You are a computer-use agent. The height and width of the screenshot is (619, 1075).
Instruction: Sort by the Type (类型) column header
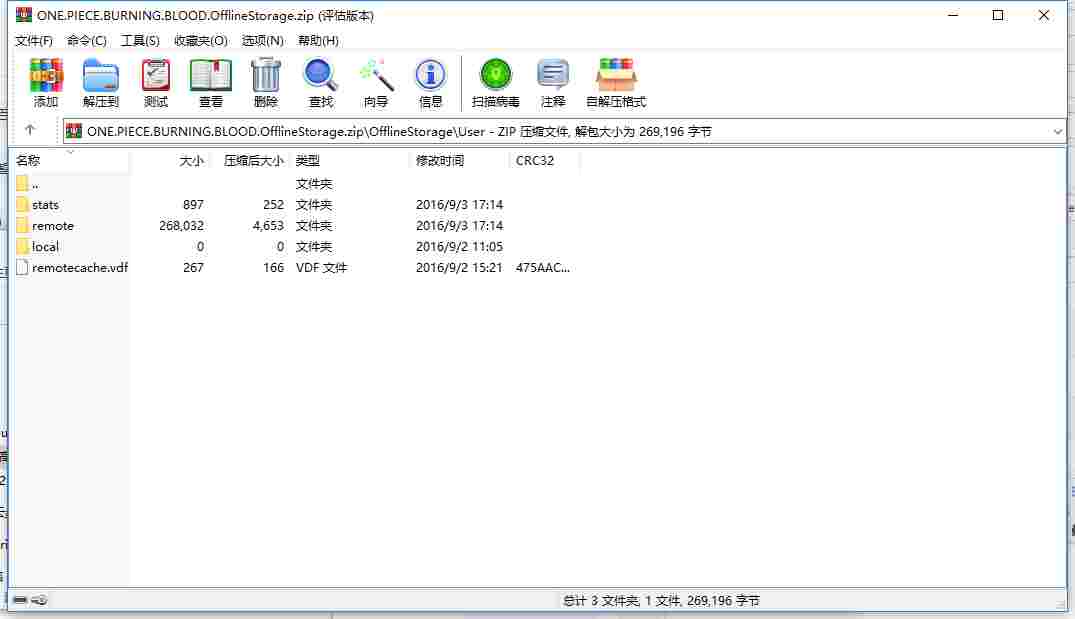coord(349,160)
